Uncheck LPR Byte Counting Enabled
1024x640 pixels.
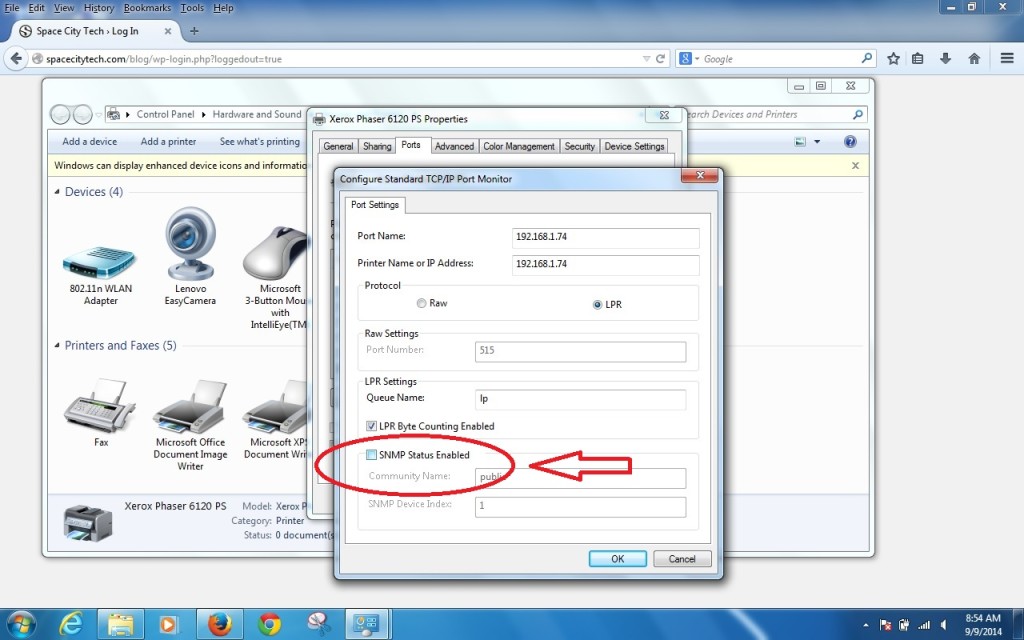pyautogui.click(x=371, y=426)
